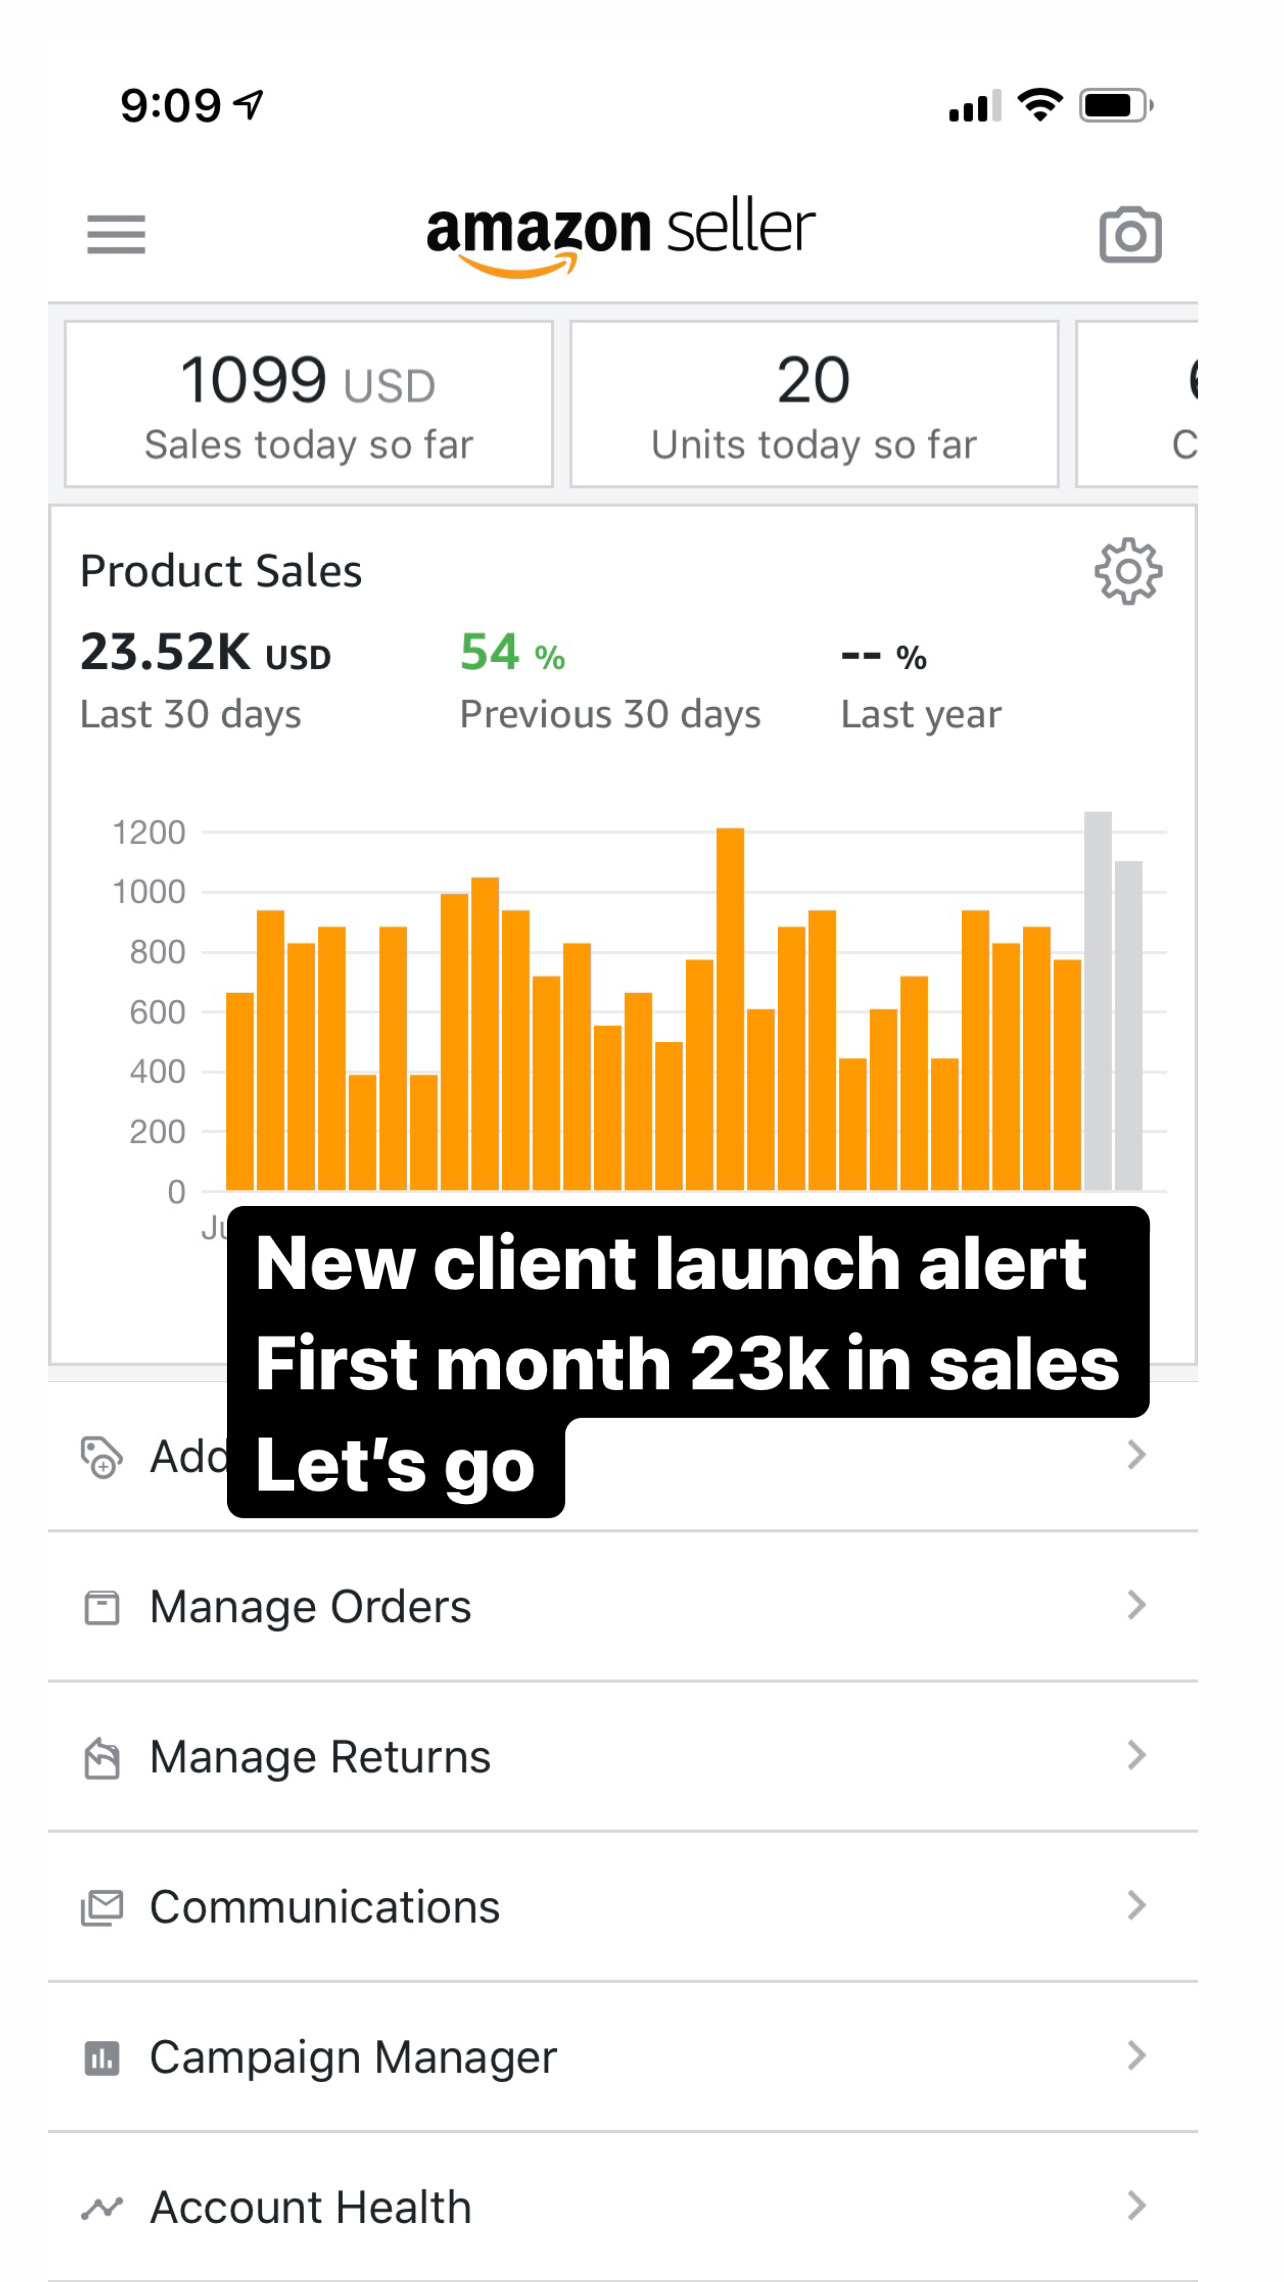Open the hamburger menu
Image resolution: width=1284 pixels, height=2282 pixels.
point(116,235)
